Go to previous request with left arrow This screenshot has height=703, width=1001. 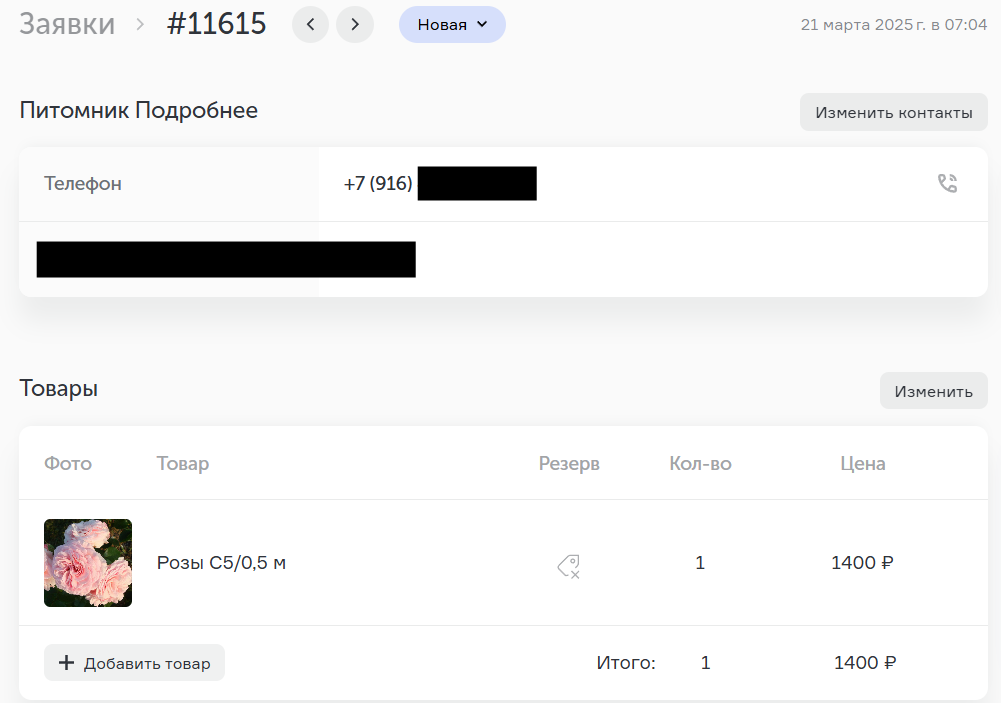[311, 25]
